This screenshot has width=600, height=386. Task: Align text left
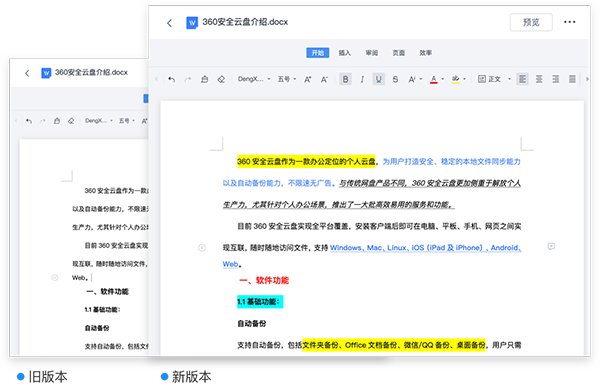(522, 79)
